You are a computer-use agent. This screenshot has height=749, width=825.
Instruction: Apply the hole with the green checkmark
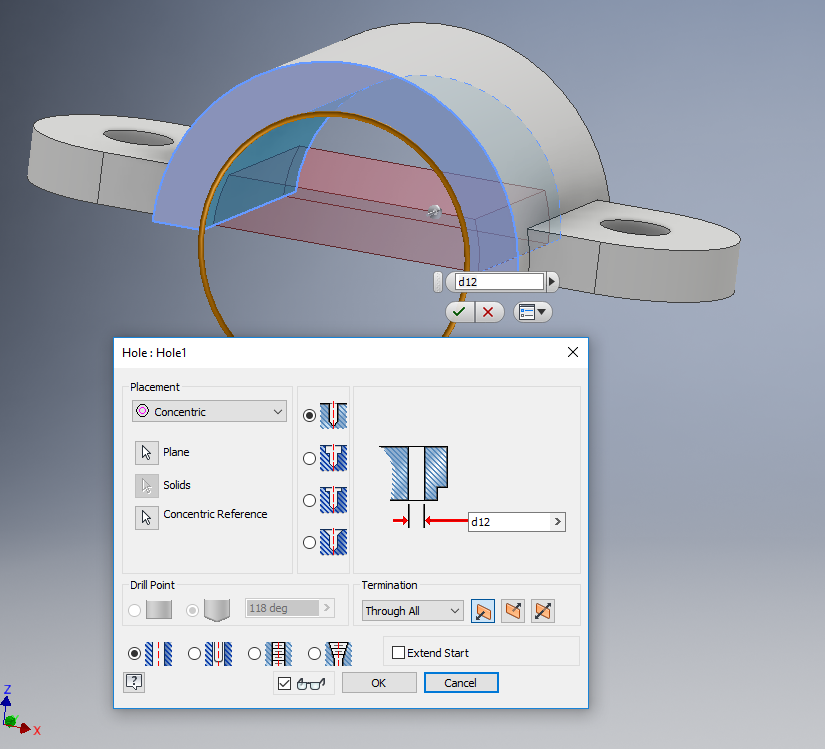click(459, 311)
